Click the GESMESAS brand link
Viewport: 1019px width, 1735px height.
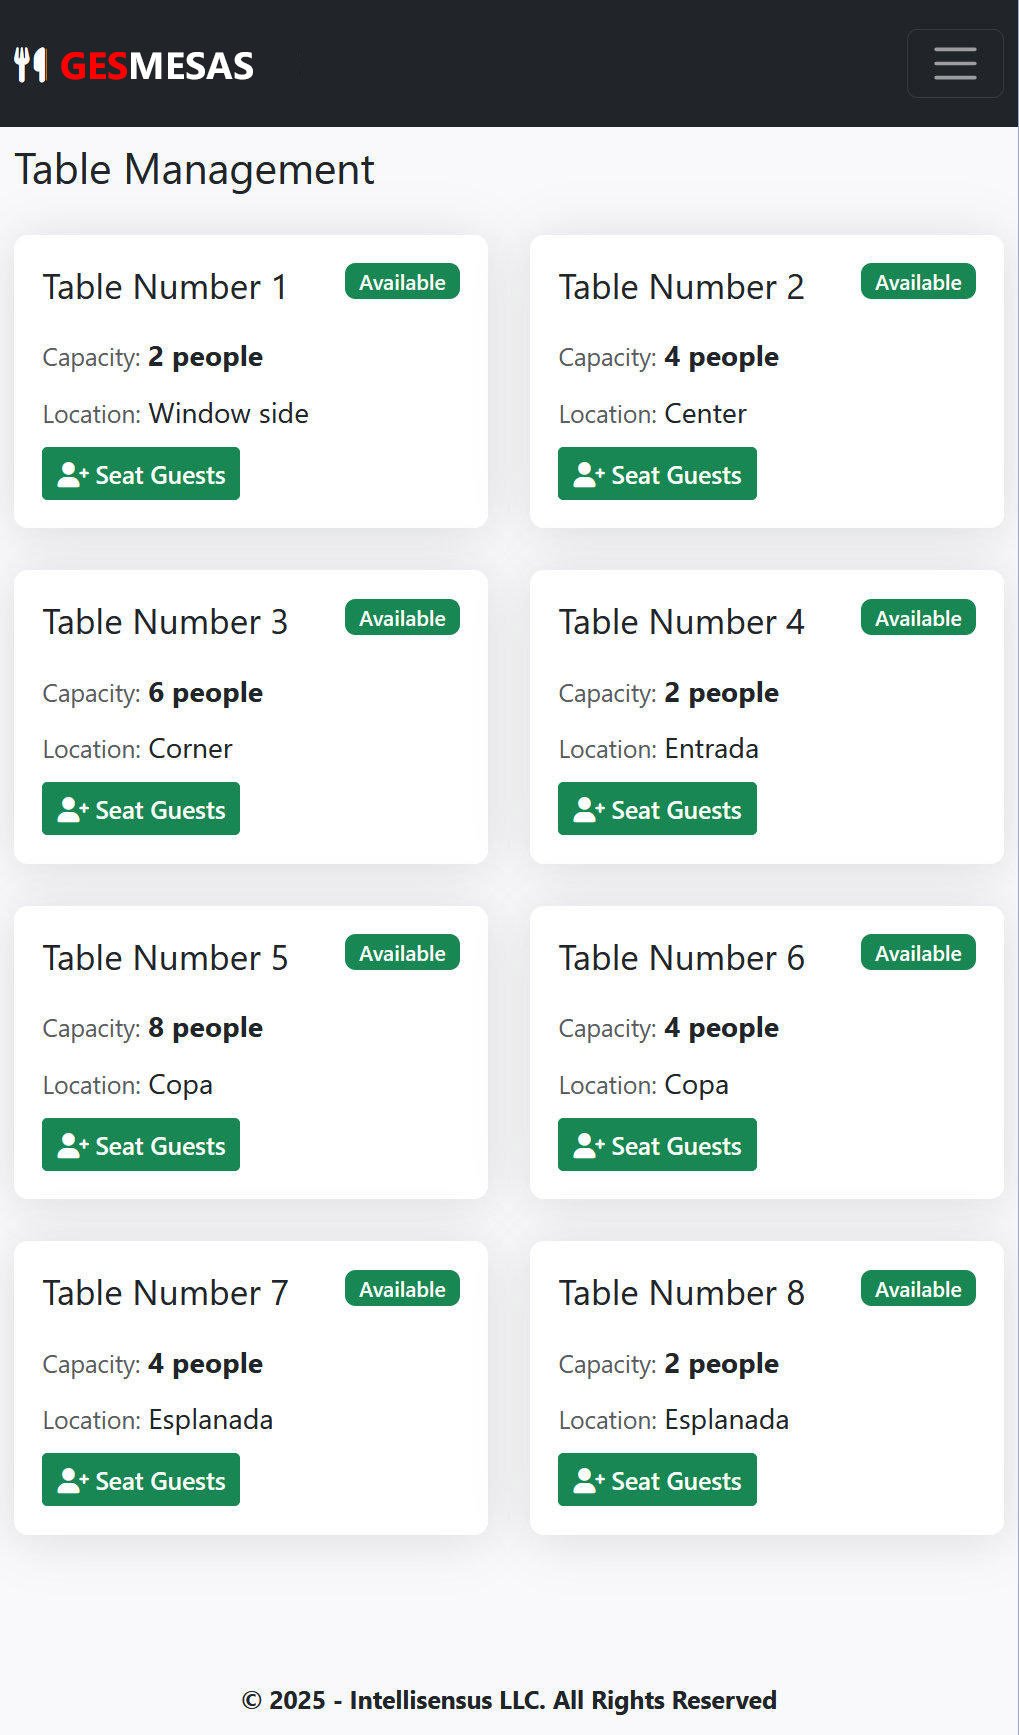[x=157, y=66]
